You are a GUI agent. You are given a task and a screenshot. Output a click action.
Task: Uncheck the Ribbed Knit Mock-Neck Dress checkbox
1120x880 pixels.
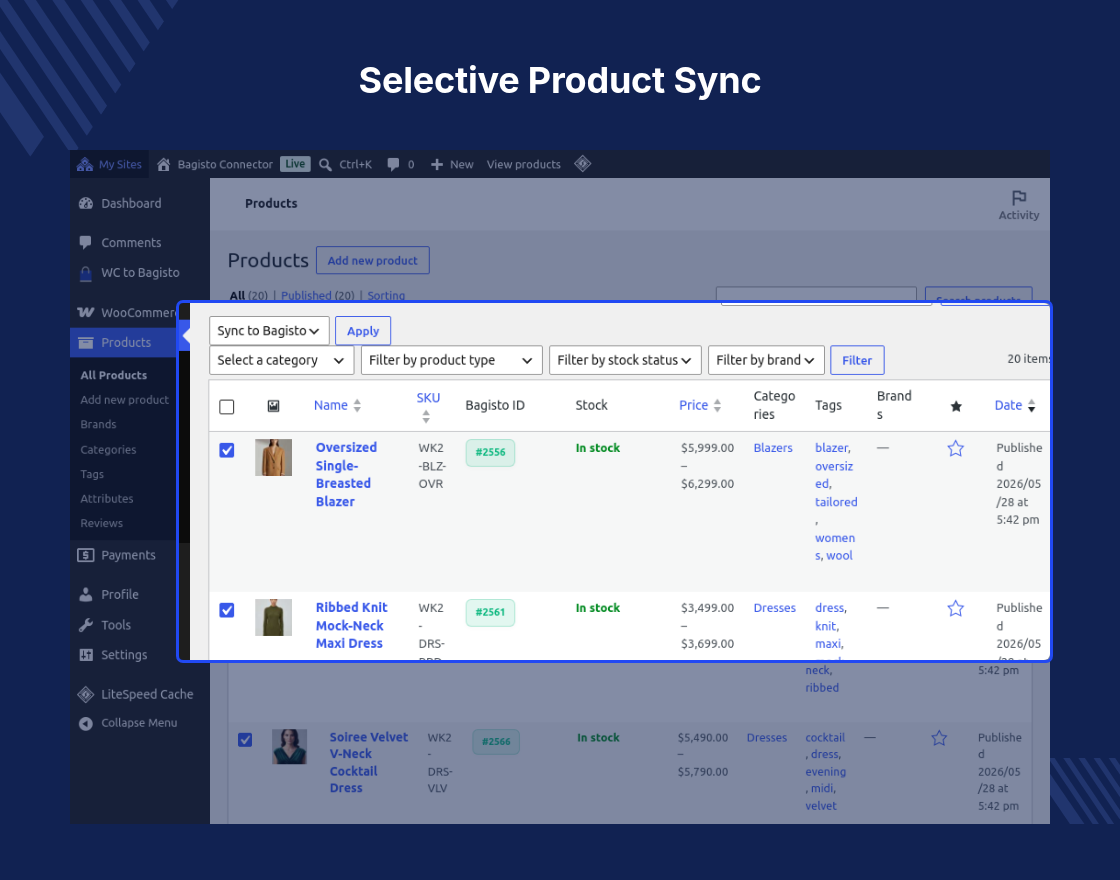(226, 610)
